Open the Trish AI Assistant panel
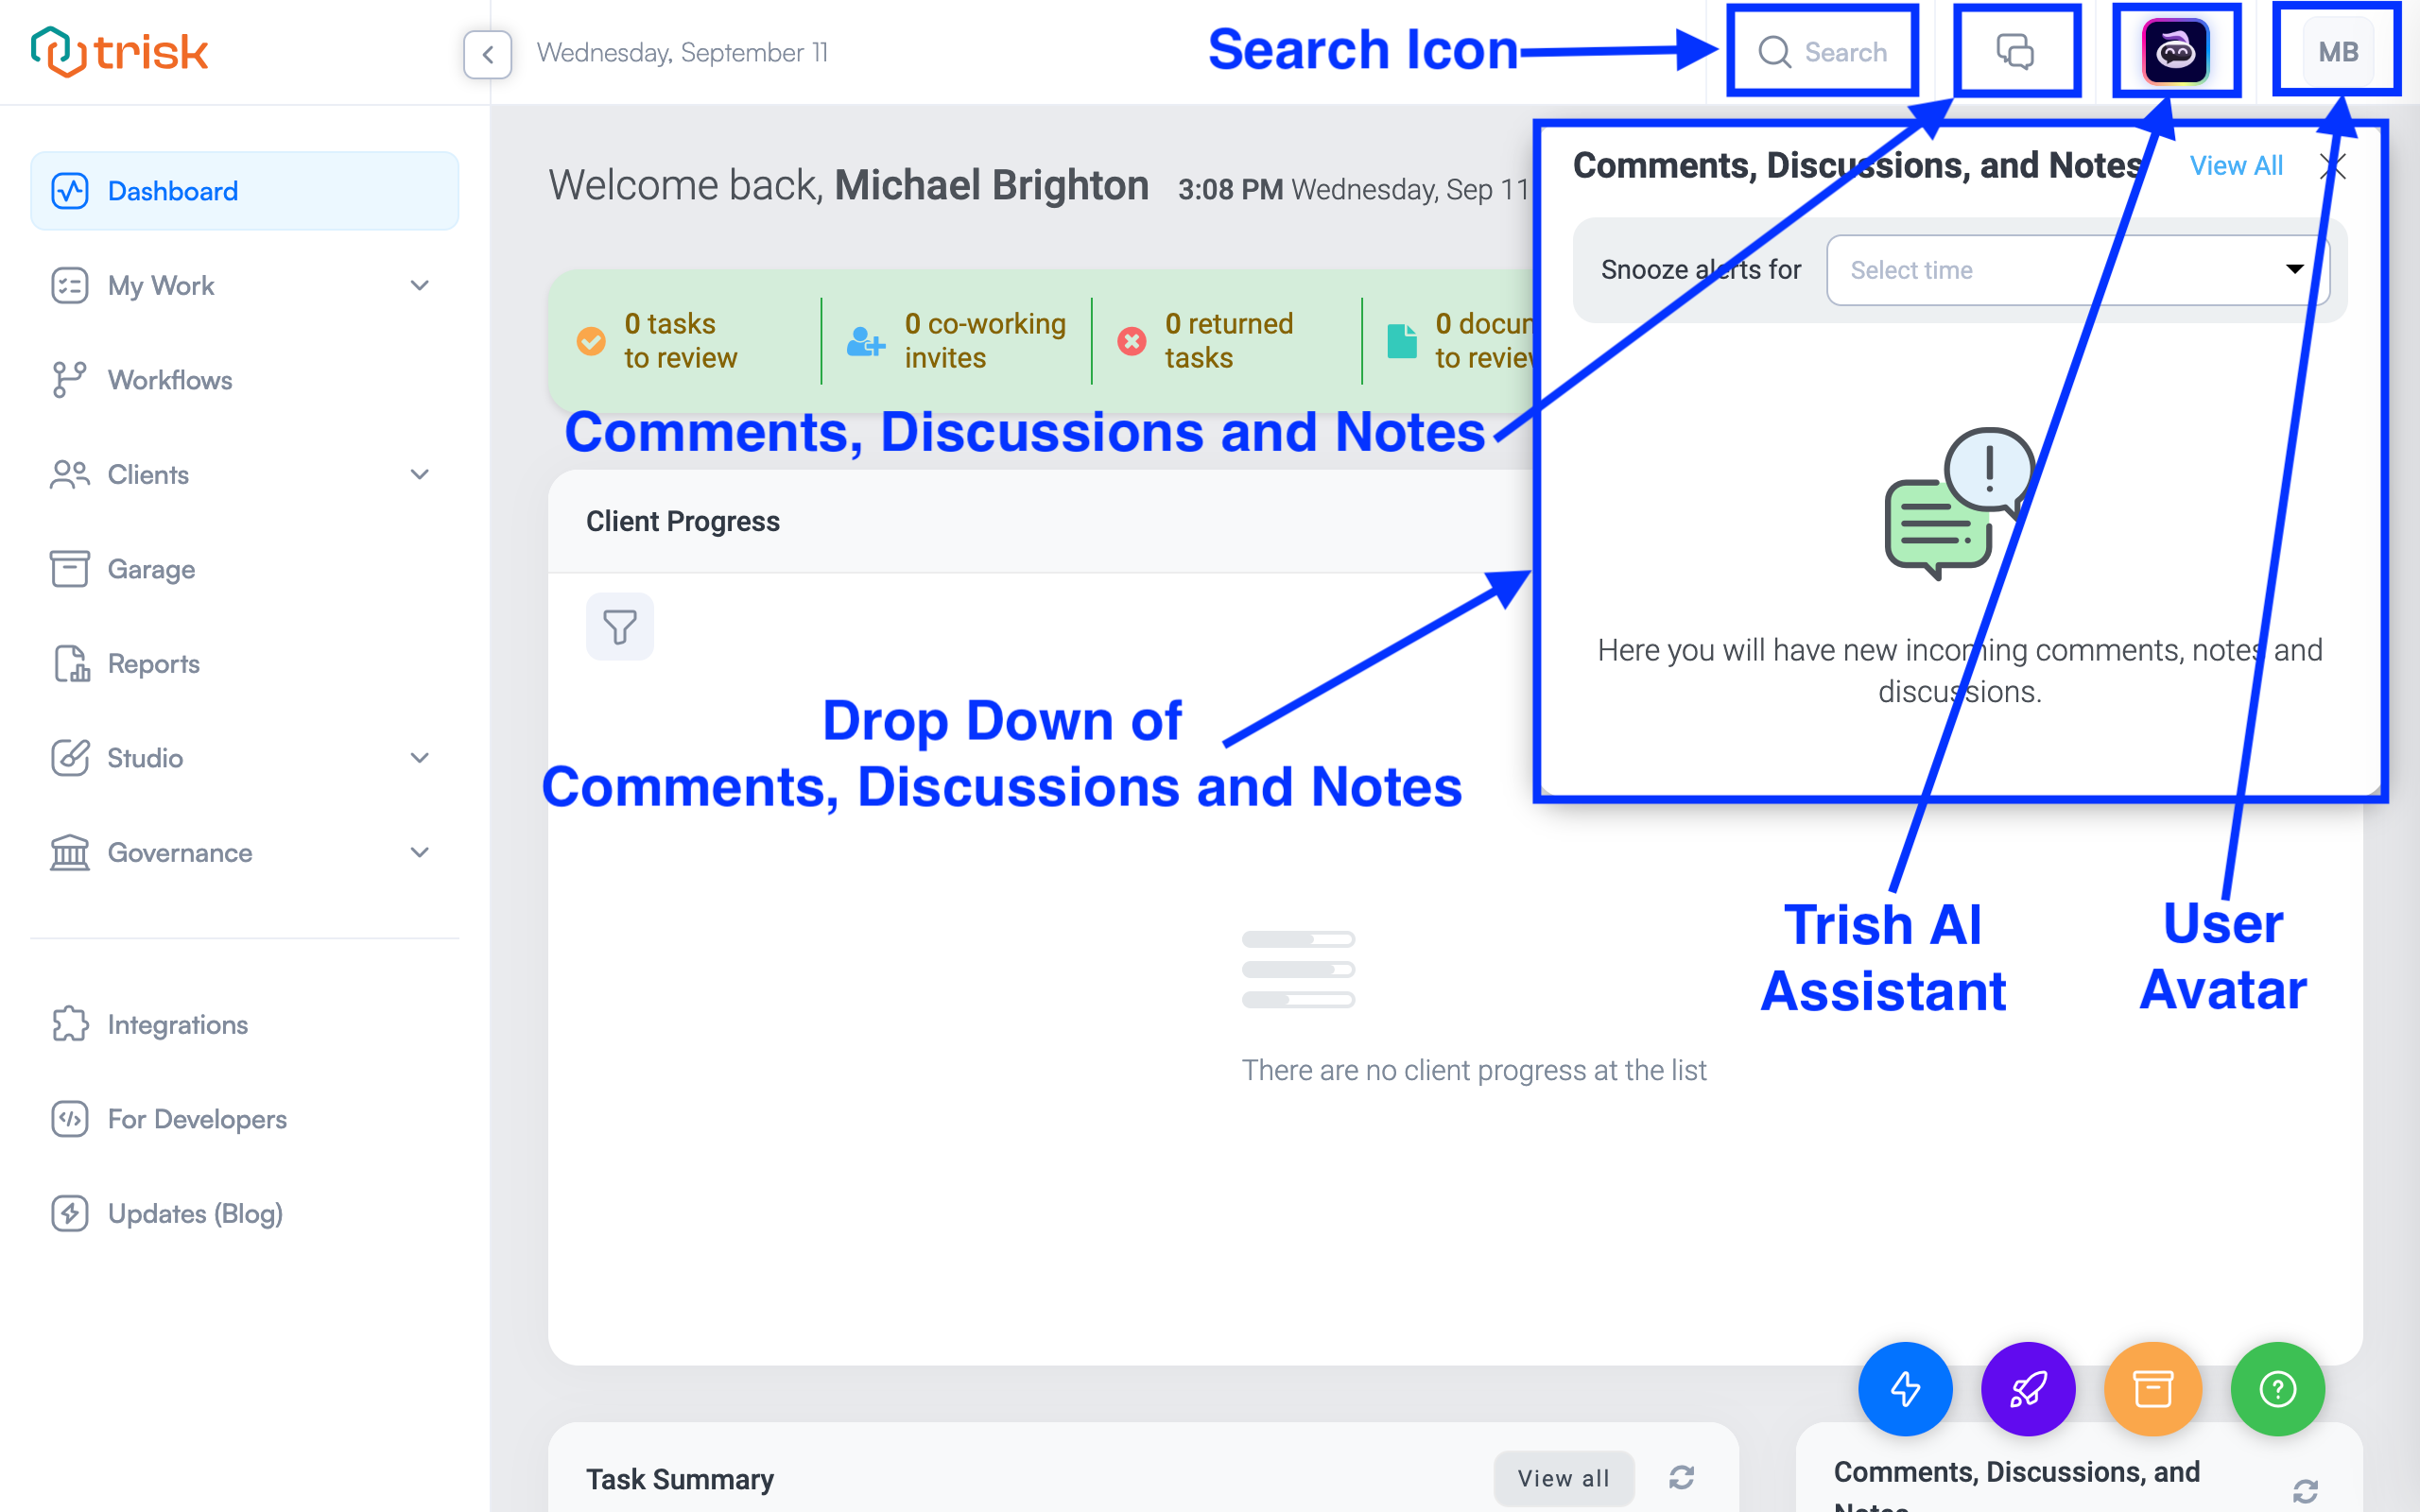 2176,52
